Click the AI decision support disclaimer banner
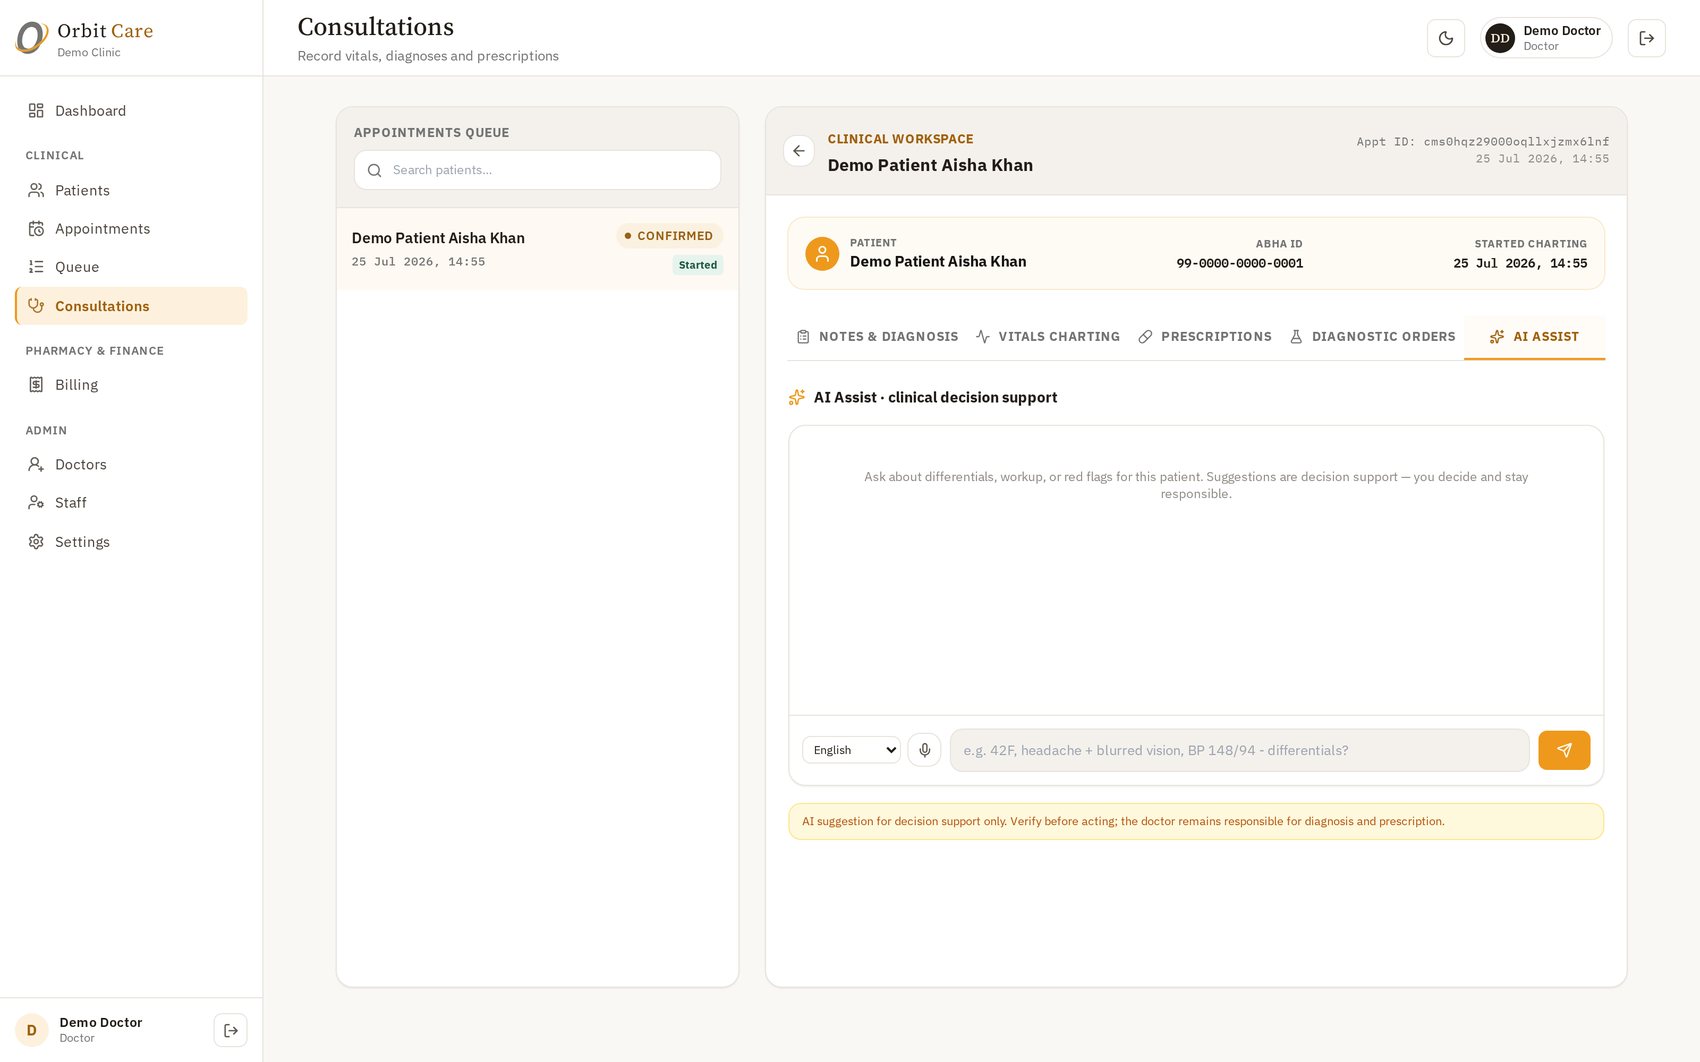 [x=1196, y=822]
